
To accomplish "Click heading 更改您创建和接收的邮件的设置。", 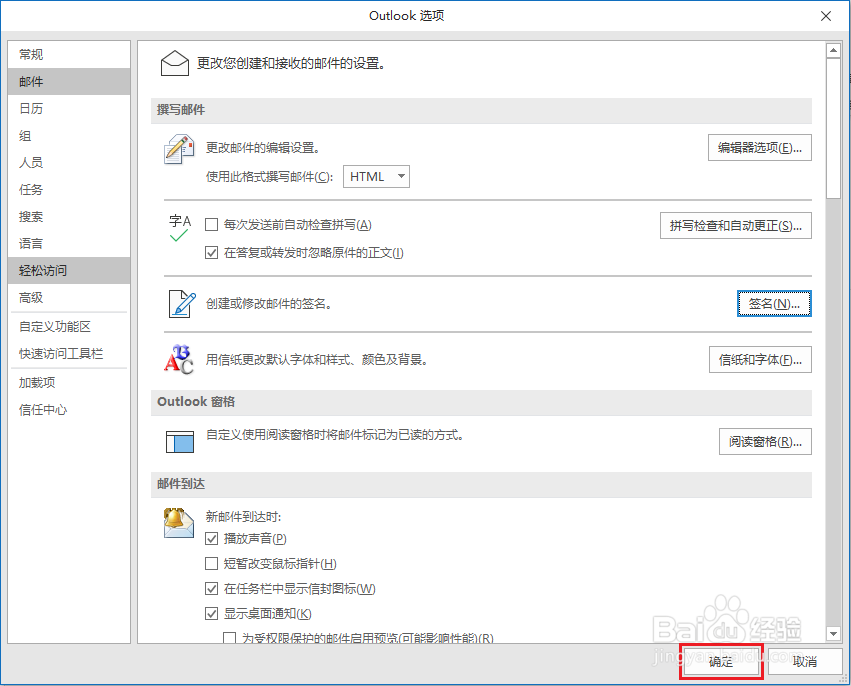I will (291, 63).
